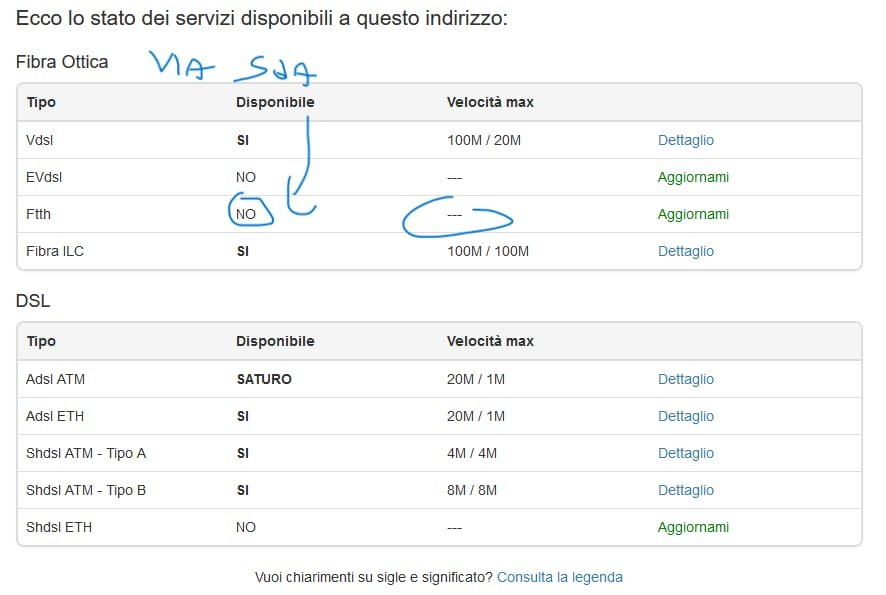
Task: Click Aggiornami link in Ftth row
Action: click(693, 214)
